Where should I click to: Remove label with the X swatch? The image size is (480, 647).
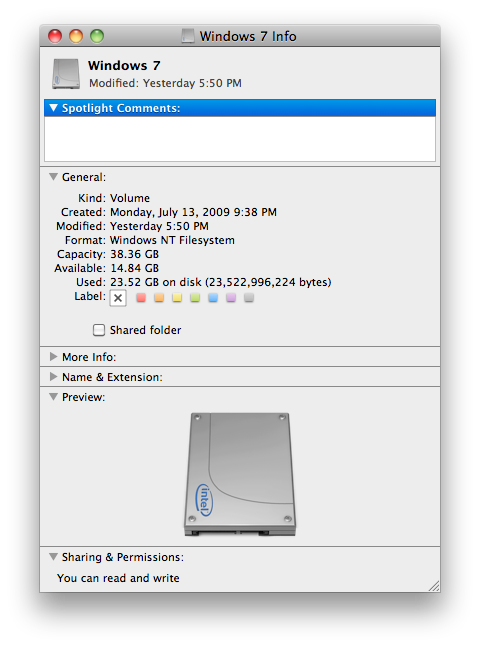(118, 298)
